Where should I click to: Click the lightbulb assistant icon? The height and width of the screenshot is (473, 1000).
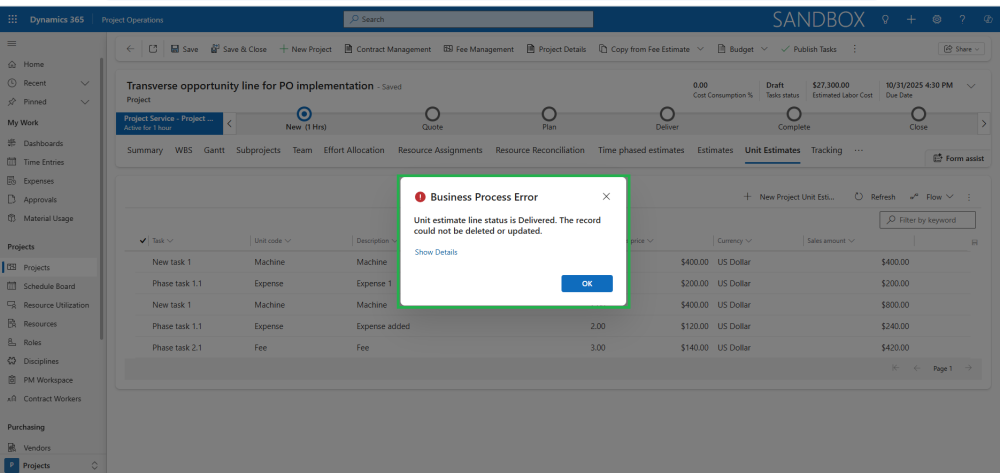click(x=885, y=19)
